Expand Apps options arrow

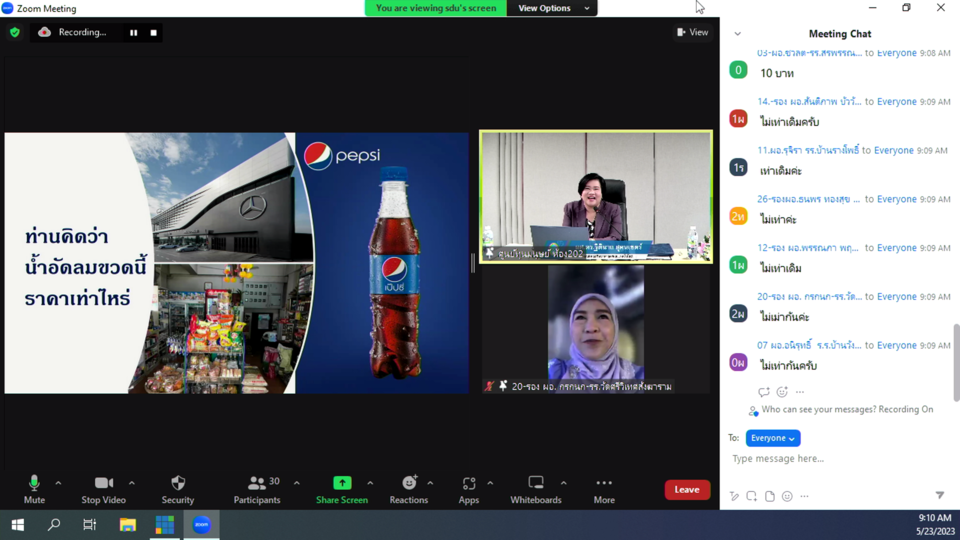(490, 483)
